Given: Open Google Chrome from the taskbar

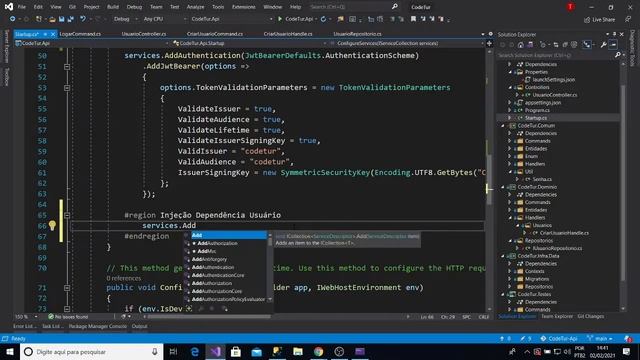Looking at the screenshot, I should pyautogui.click(x=318, y=351).
